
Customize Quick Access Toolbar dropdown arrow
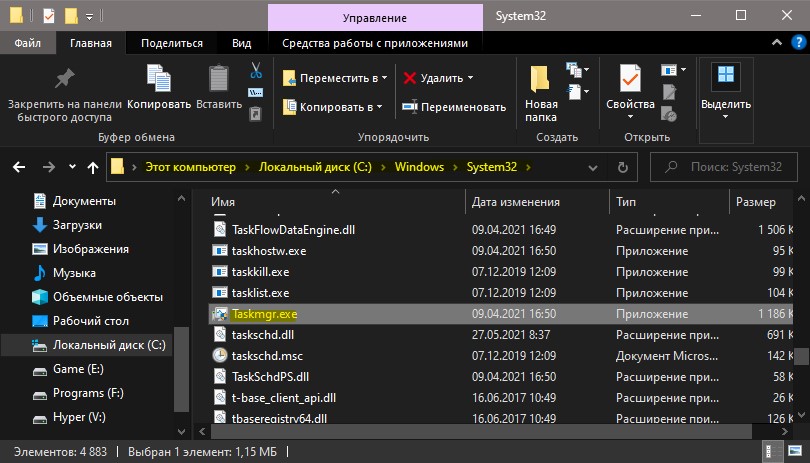point(89,17)
